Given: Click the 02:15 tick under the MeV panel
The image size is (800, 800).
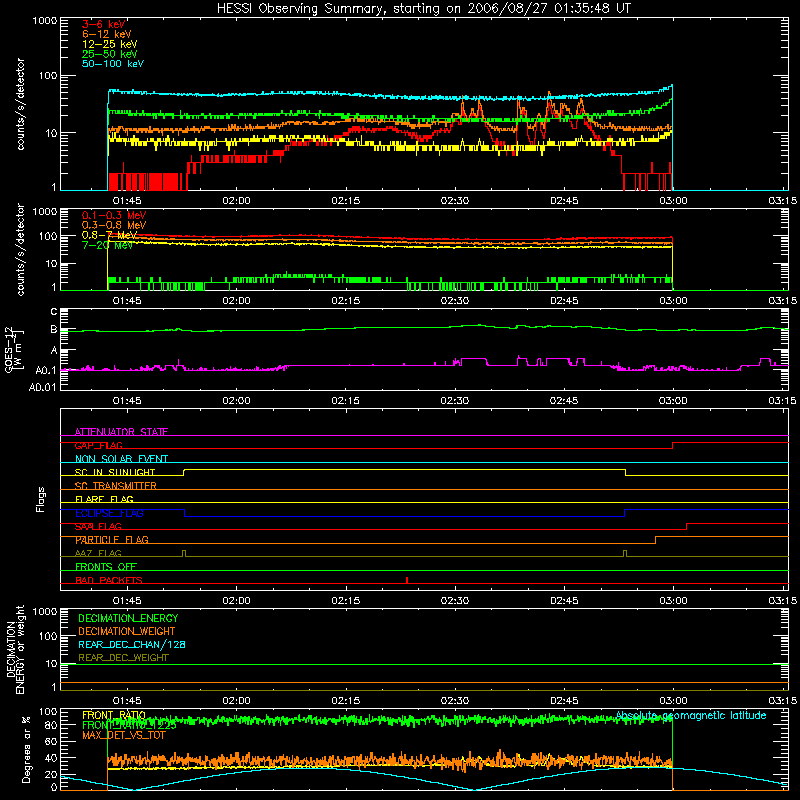Looking at the screenshot, I should coord(345,301).
